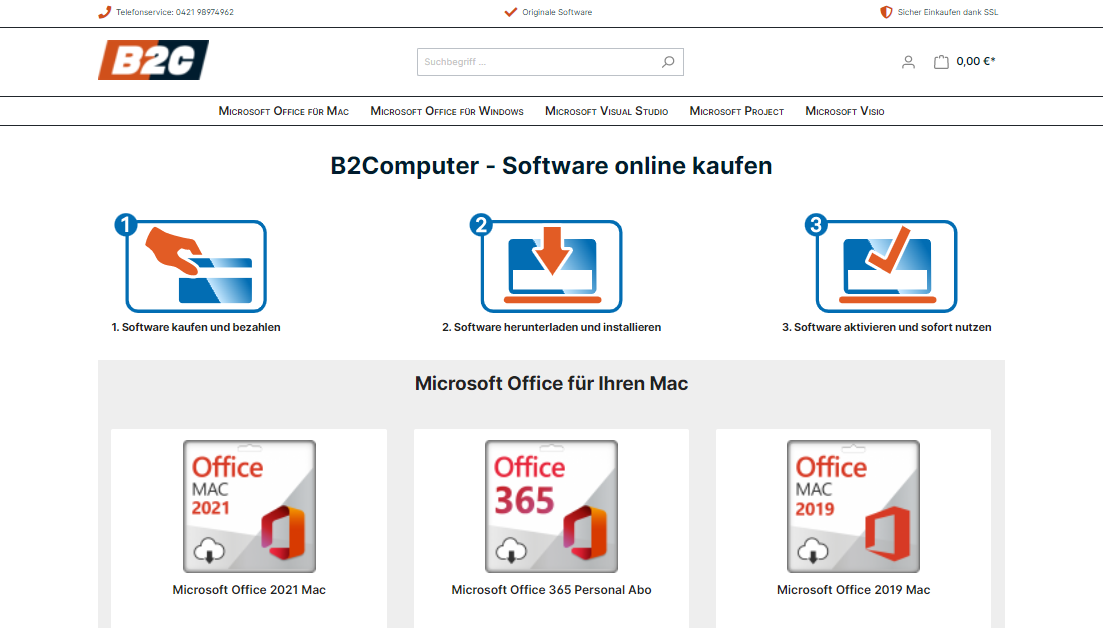Click the step 3 activation checkmark illustration
The image size is (1103, 628).
(881, 264)
